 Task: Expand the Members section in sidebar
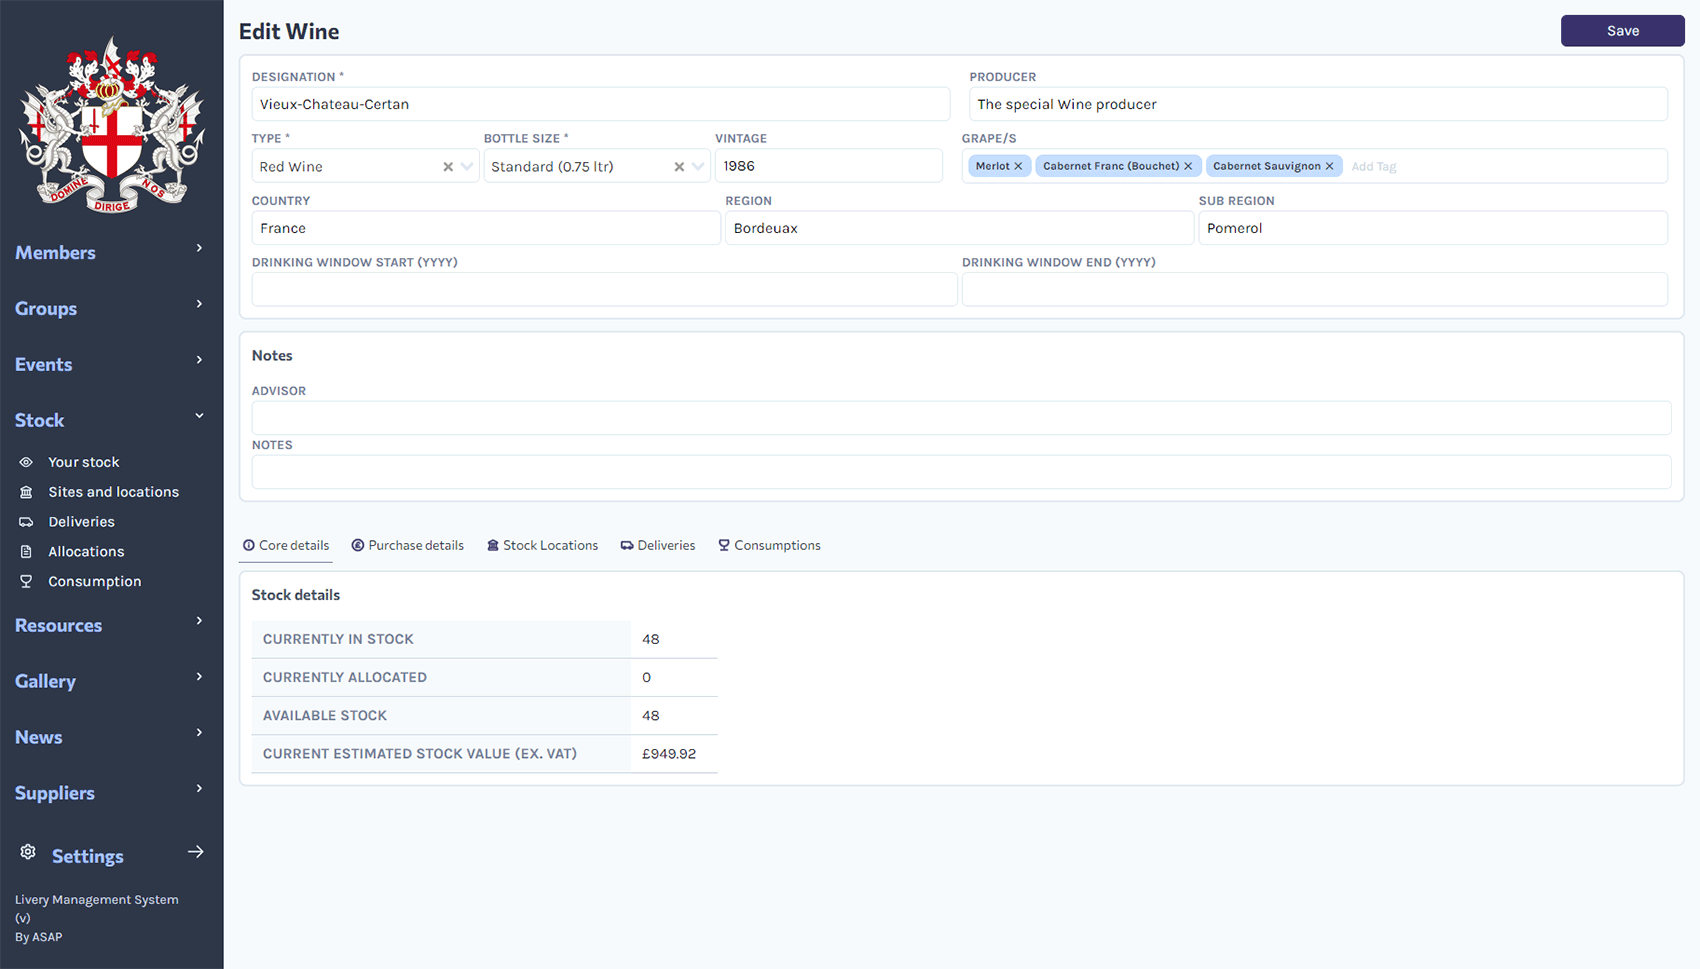198,248
